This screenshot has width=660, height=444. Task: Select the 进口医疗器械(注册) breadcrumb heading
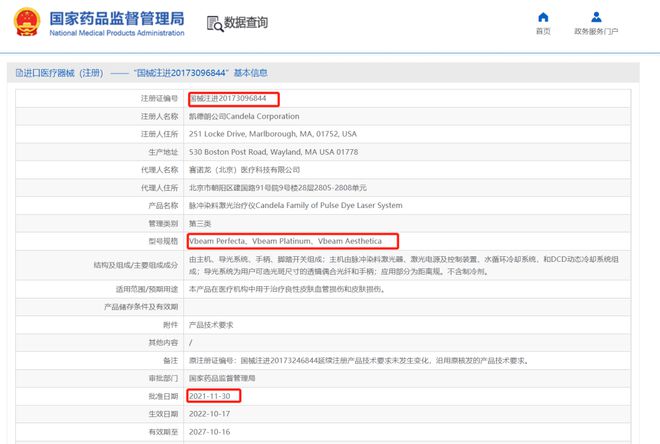(59, 73)
